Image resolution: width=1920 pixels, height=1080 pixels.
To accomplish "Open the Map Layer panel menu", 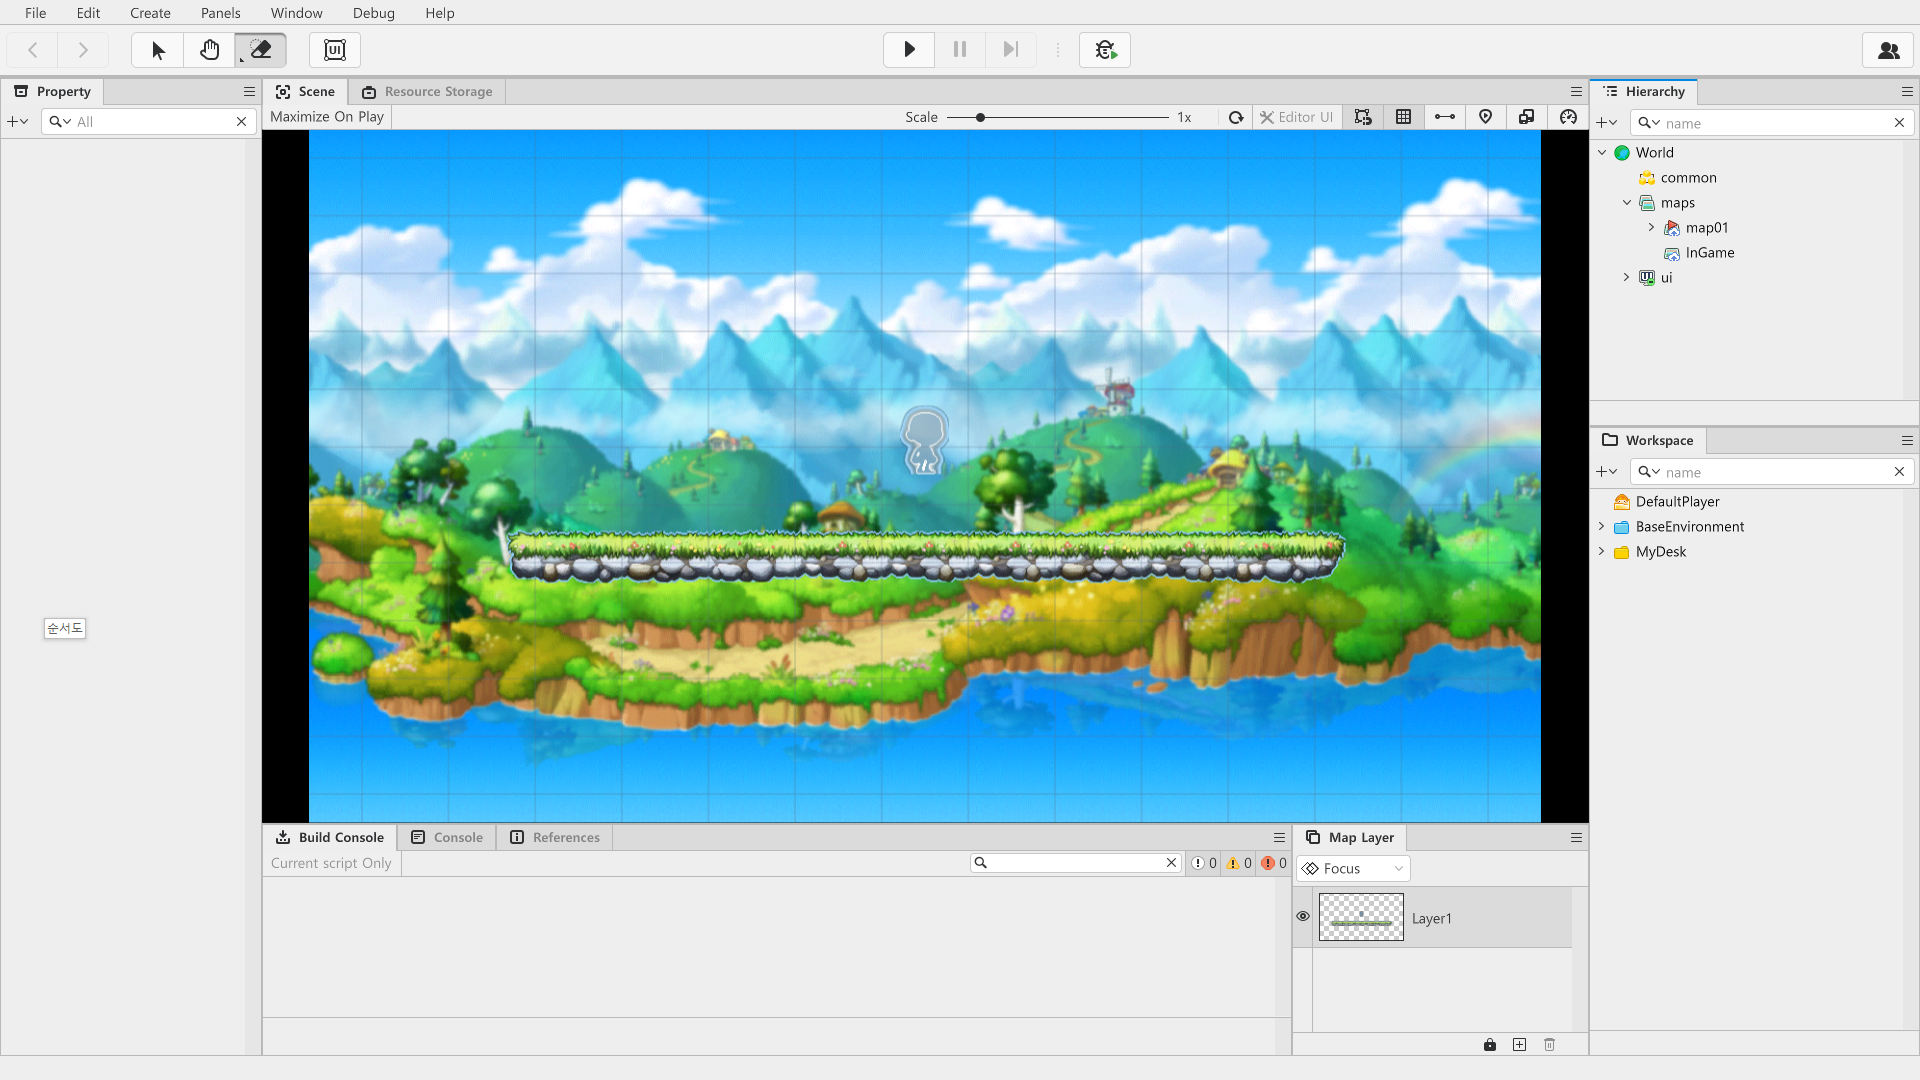I will pyautogui.click(x=1576, y=837).
